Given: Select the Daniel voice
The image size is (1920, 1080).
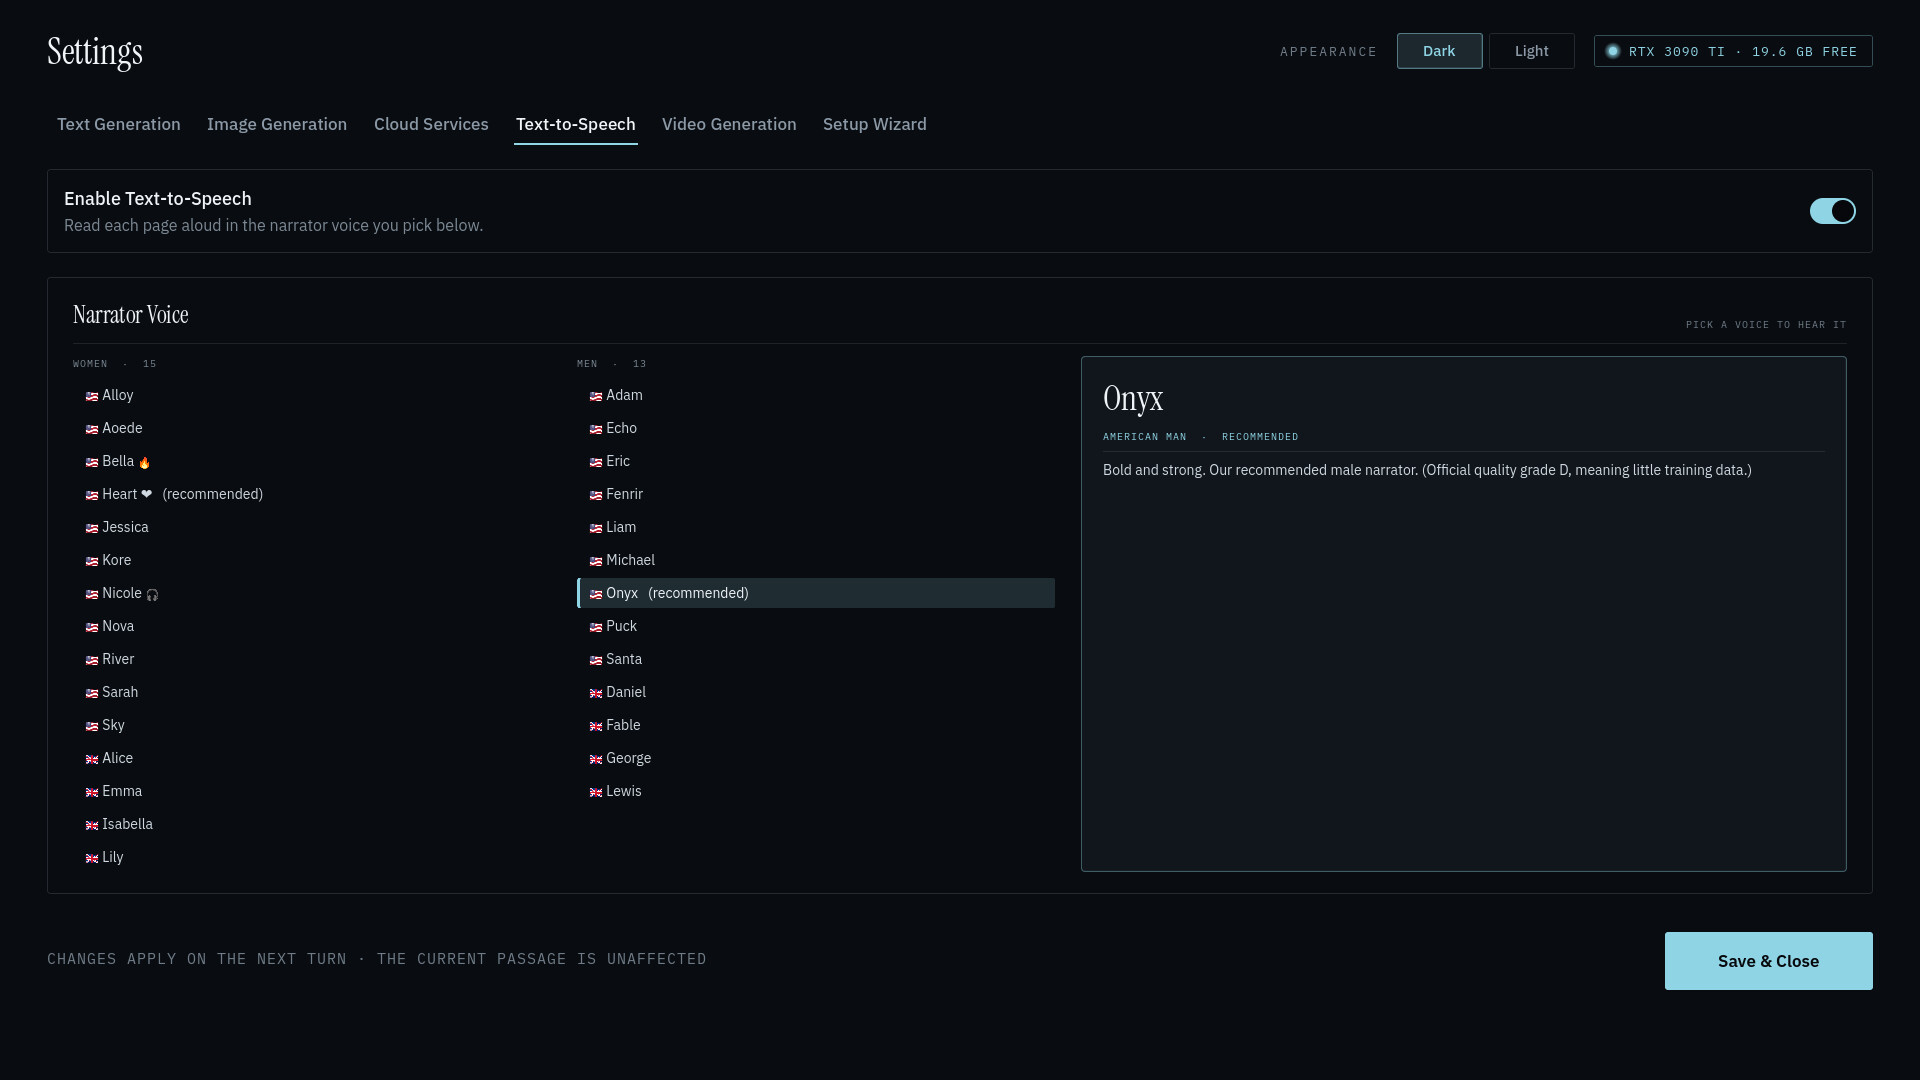Looking at the screenshot, I should (816, 692).
